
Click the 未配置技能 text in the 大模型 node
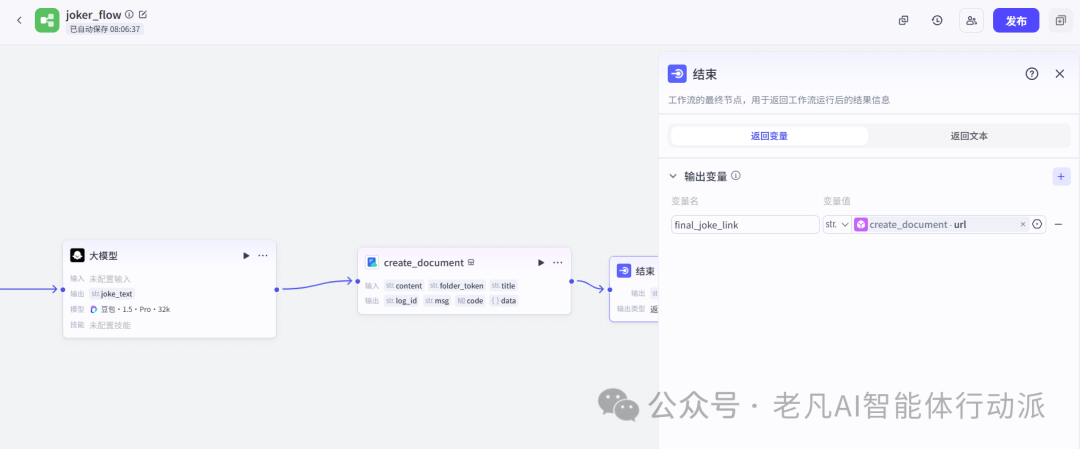tap(110, 325)
